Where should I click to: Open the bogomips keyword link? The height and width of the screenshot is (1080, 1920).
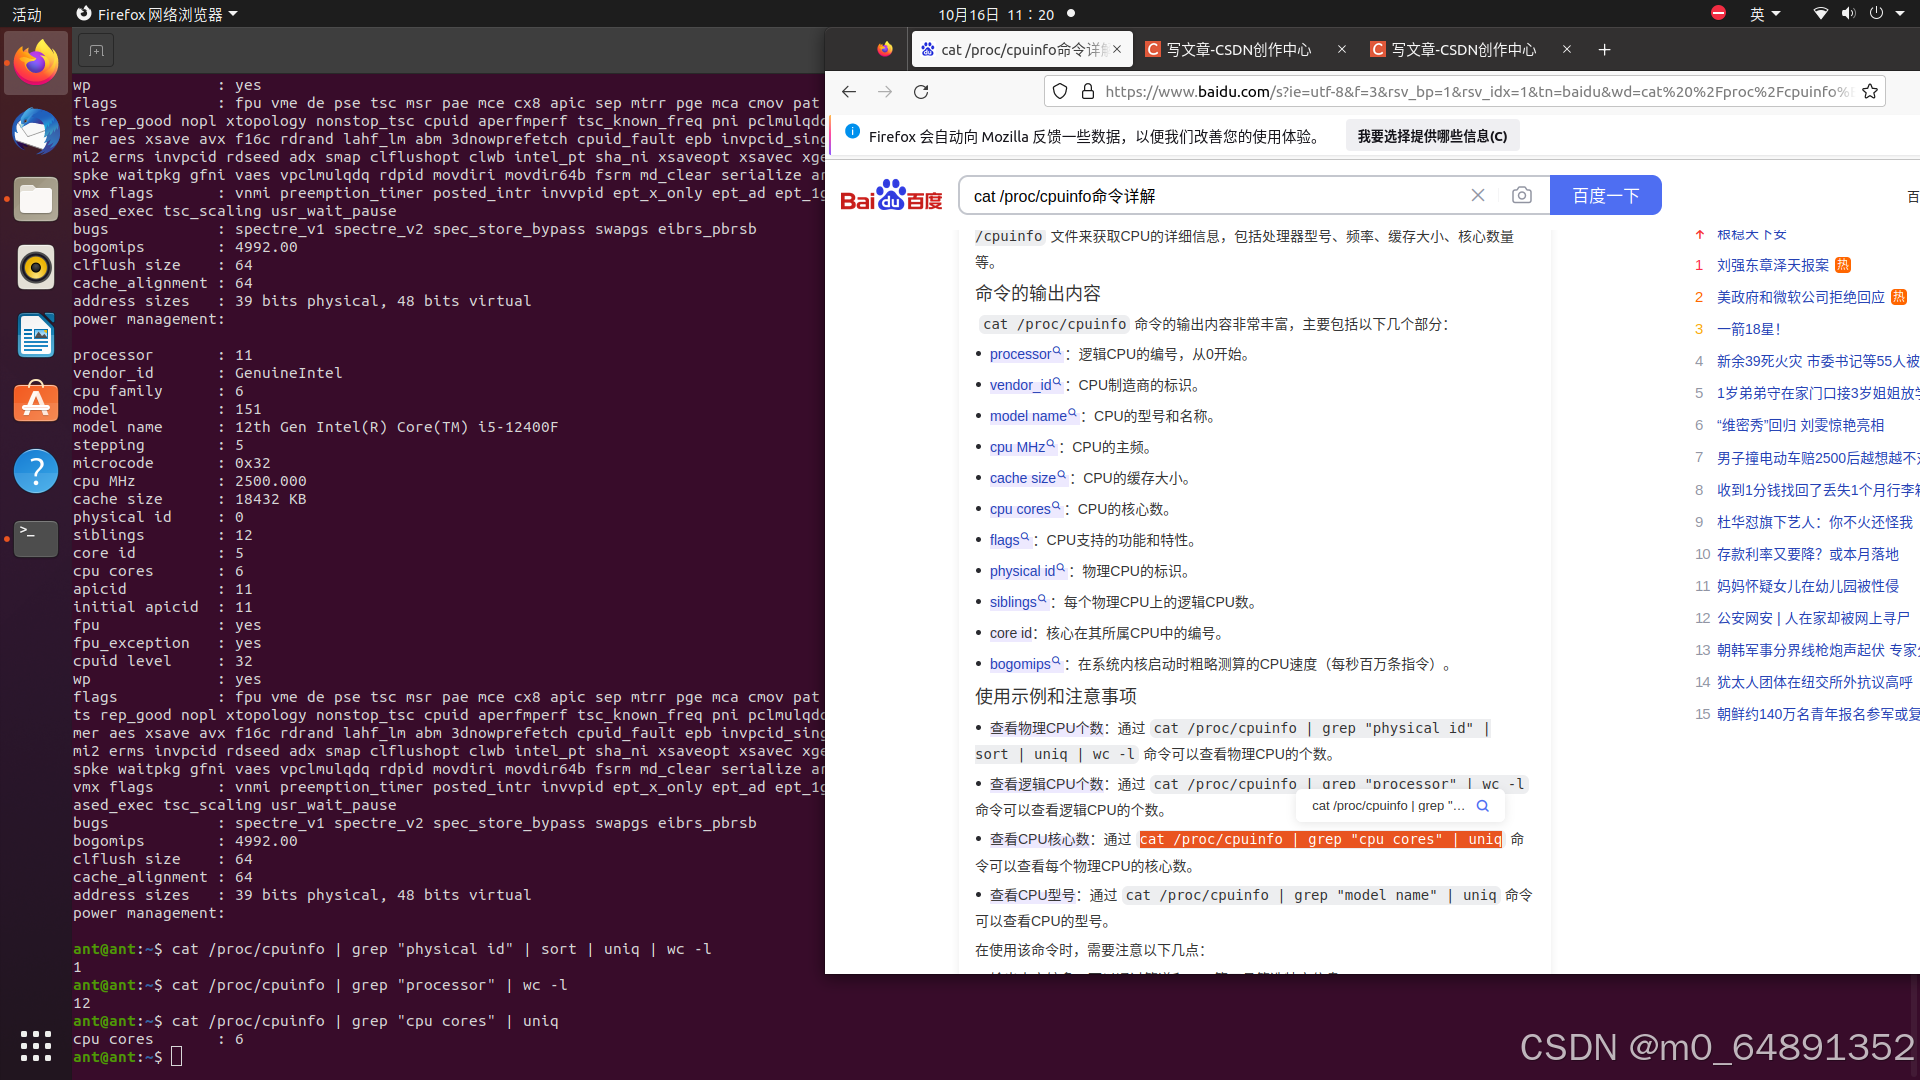(x=1020, y=664)
